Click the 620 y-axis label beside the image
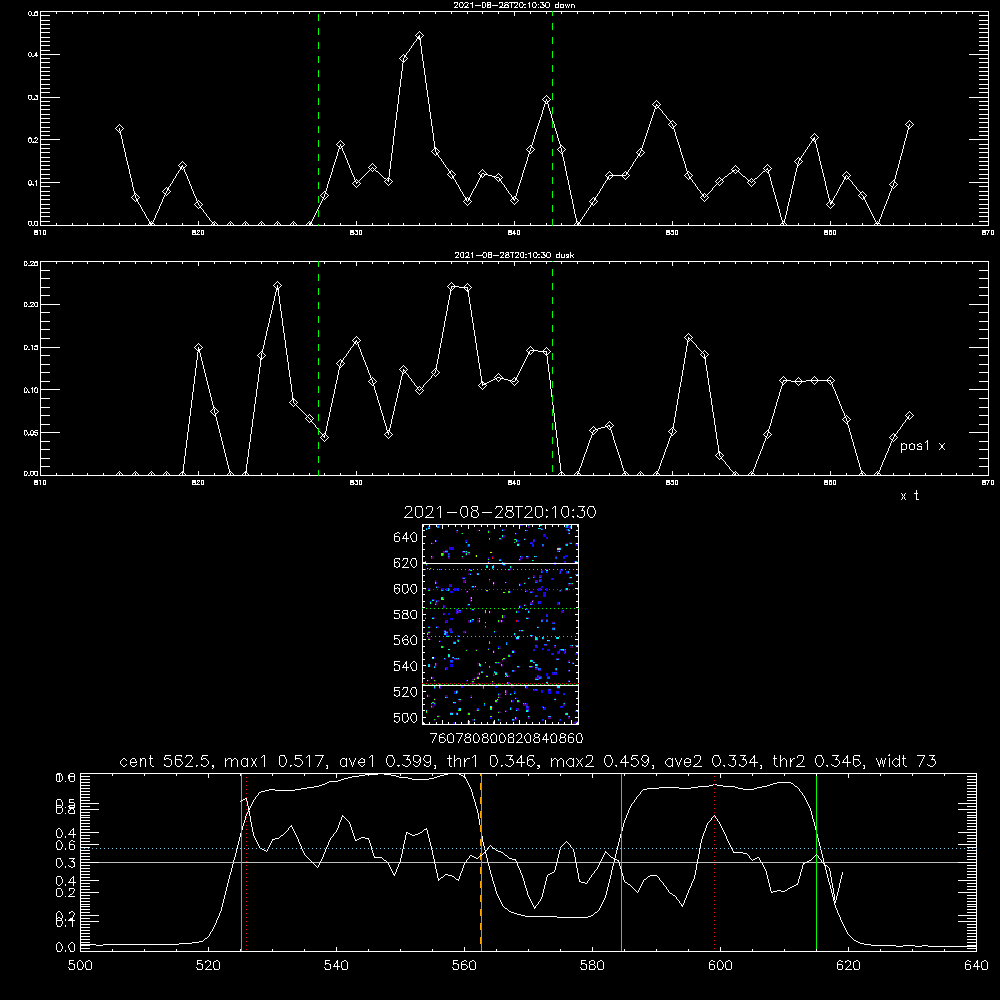Viewport: 1000px width, 1000px height. pyautogui.click(x=406, y=563)
